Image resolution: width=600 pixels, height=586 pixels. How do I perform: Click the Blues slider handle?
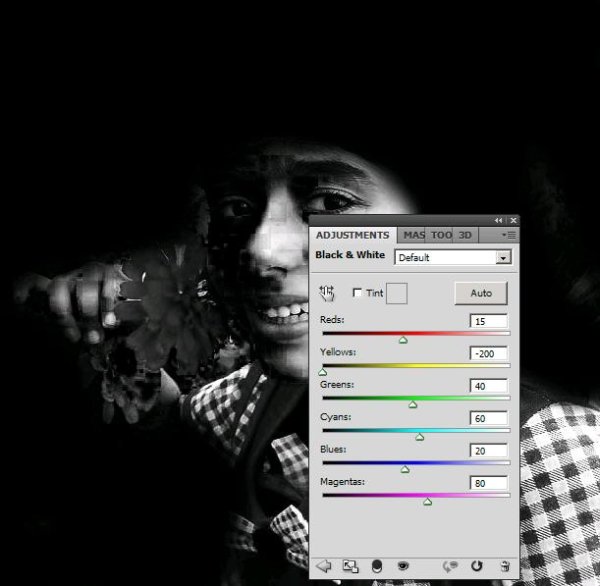(x=405, y=470)
